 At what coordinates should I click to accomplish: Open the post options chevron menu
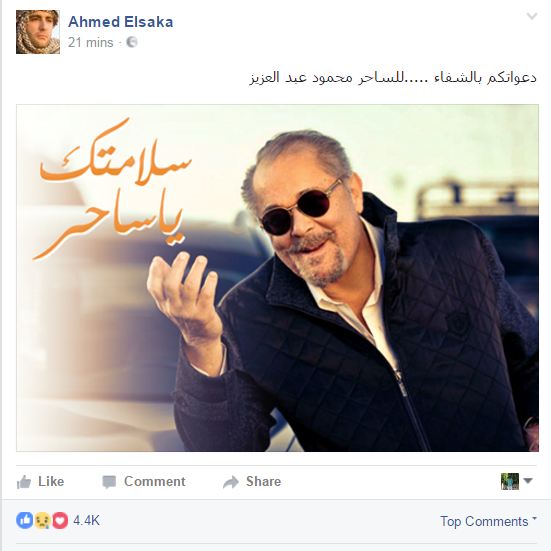532,16
